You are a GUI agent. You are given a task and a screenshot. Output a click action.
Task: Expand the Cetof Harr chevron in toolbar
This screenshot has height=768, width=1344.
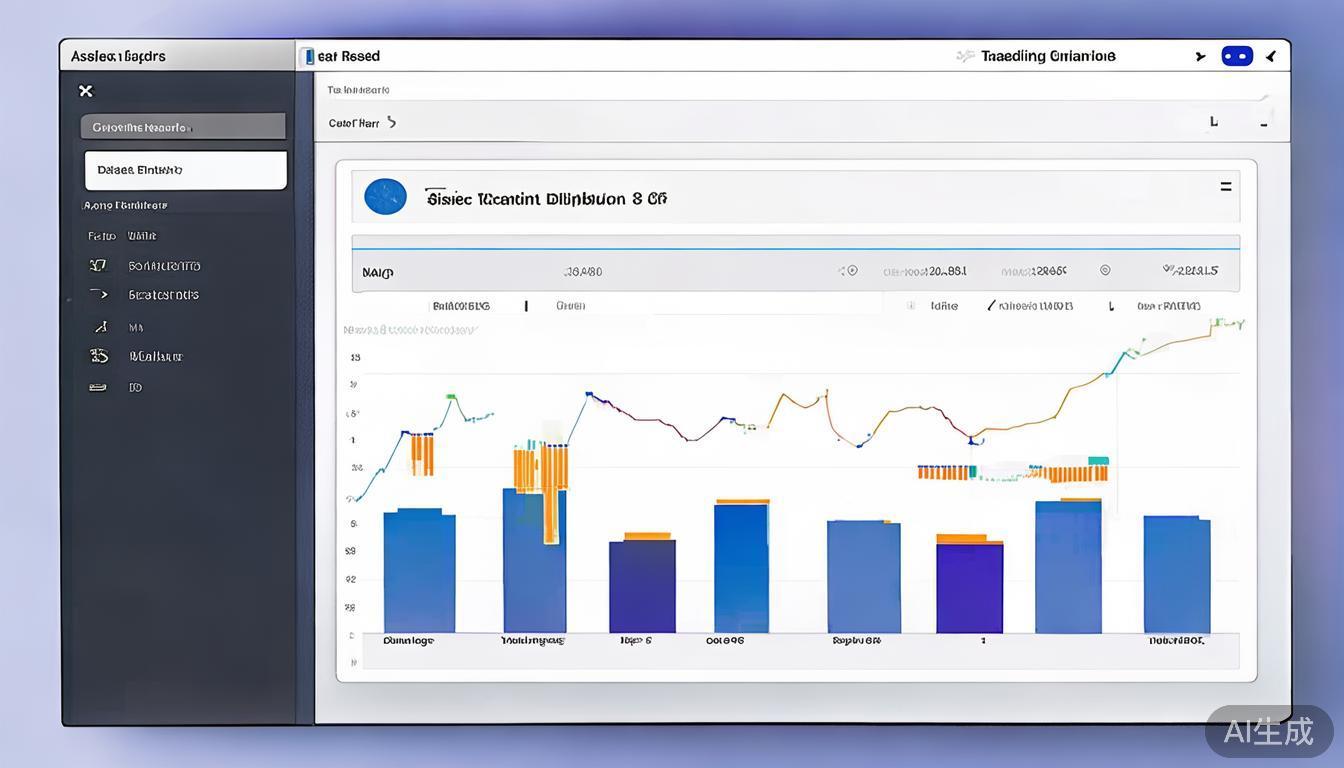point(391,123)
